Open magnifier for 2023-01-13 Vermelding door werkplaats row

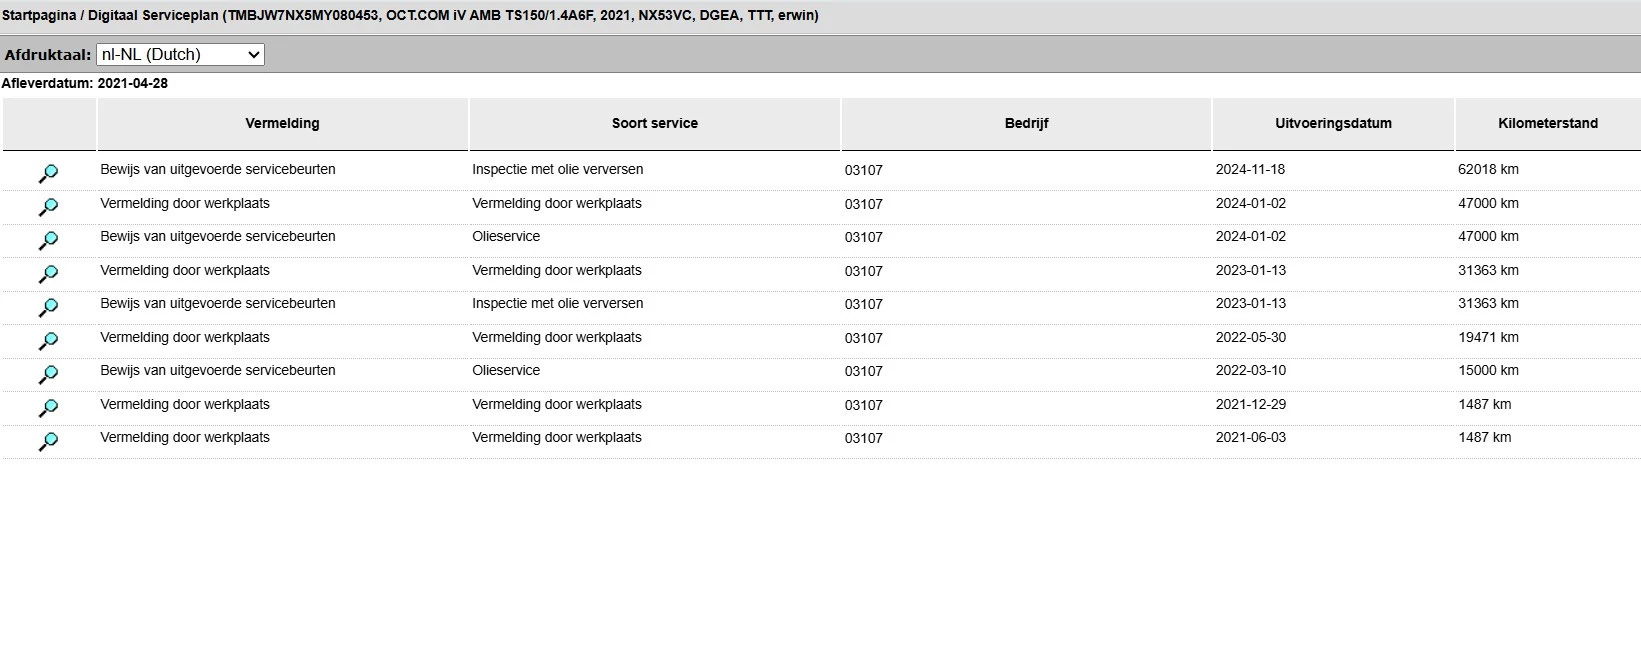[x=48, y=274]
